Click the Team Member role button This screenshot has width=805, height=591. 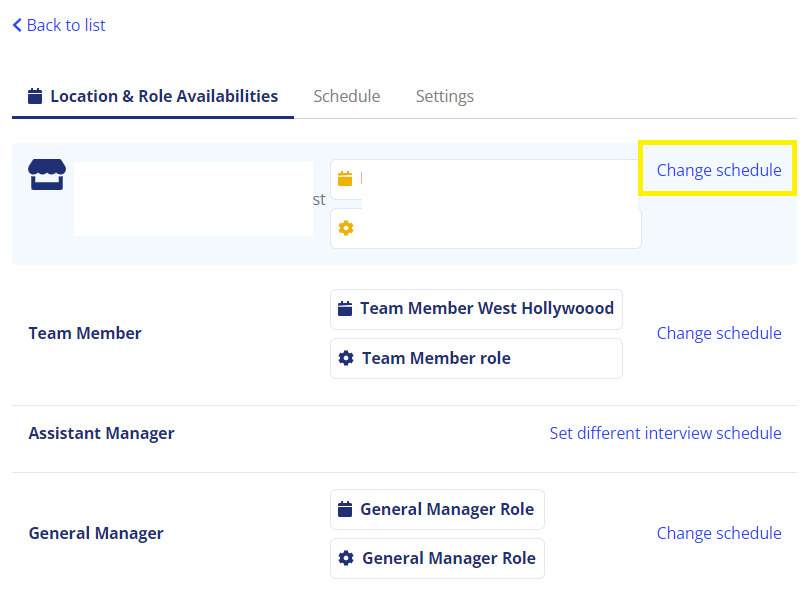pos(476,358)
